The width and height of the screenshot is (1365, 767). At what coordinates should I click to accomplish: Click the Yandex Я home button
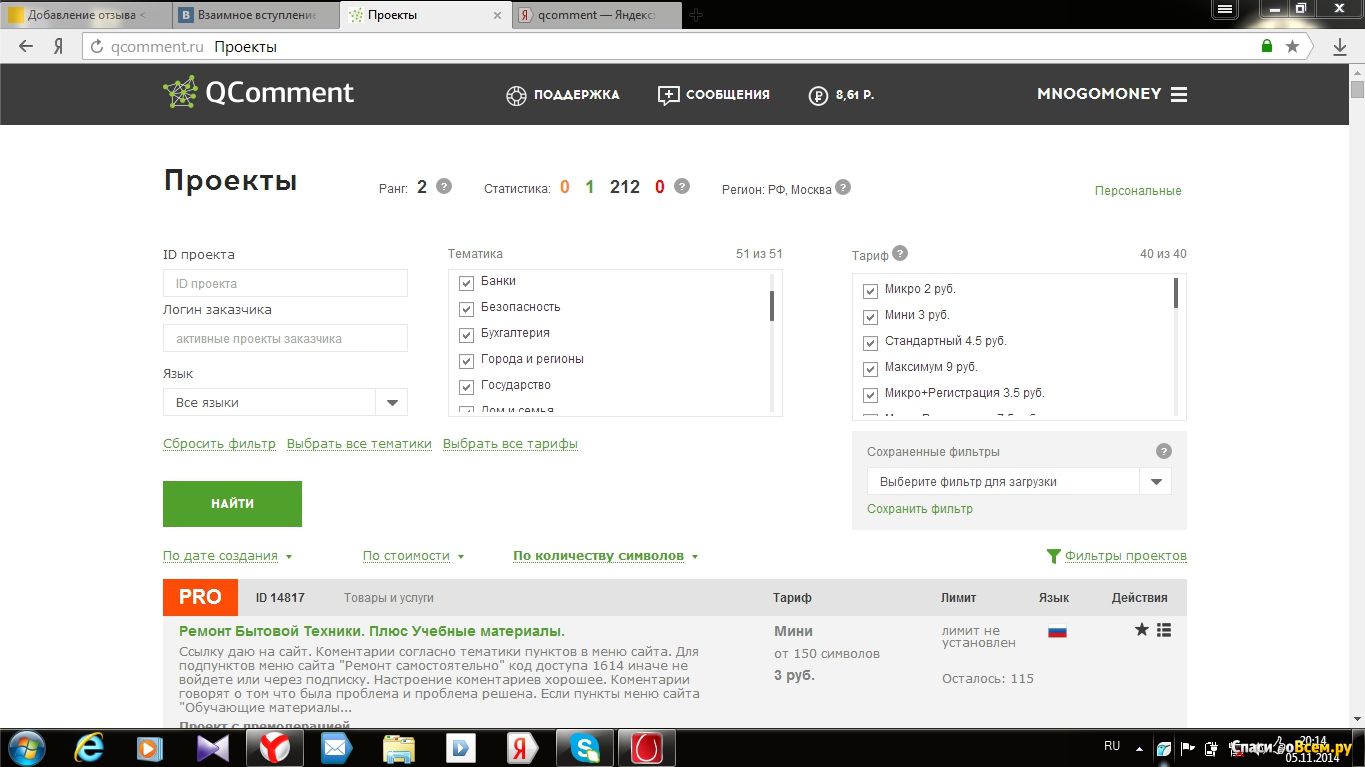pyautogui.click(x=59, y=46)
